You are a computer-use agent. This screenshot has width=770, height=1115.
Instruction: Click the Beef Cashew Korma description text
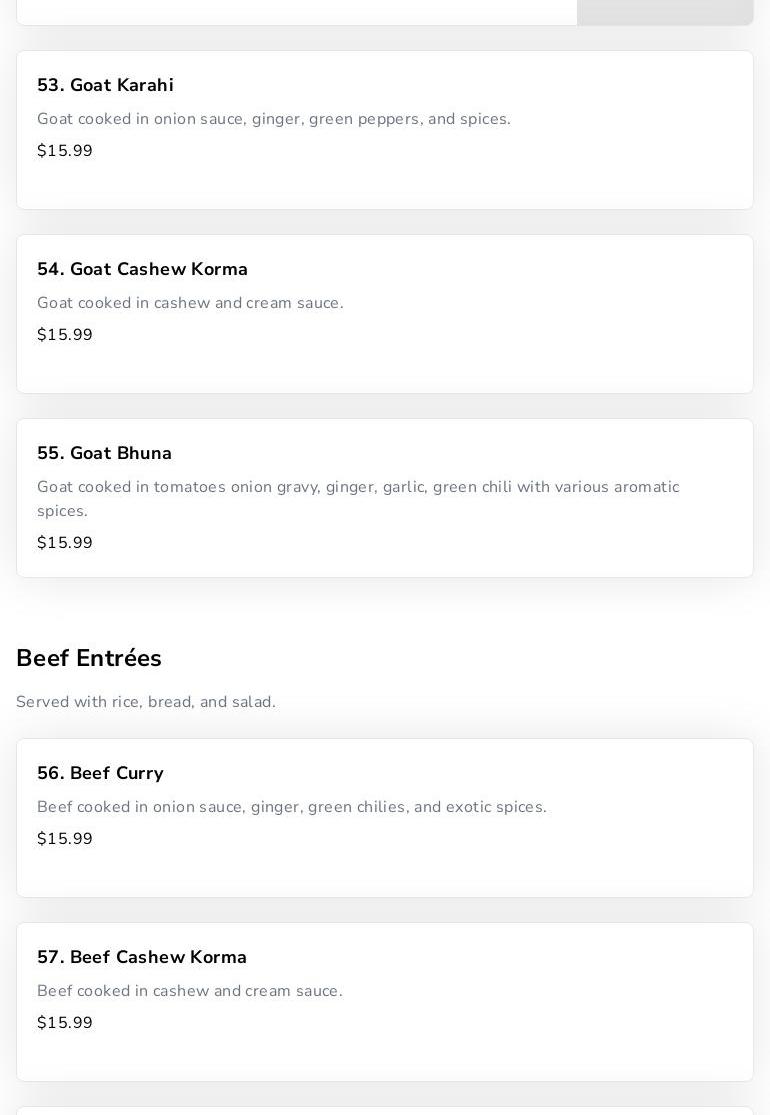click(189, 991)
